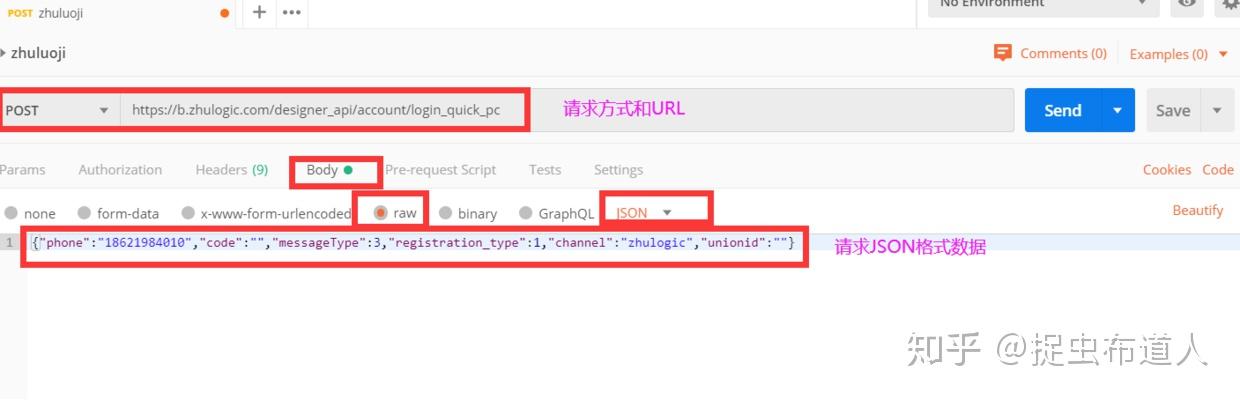Select x-www-form-urlencoded body type
Viewport: 1240px width, 400px height.
266,213
